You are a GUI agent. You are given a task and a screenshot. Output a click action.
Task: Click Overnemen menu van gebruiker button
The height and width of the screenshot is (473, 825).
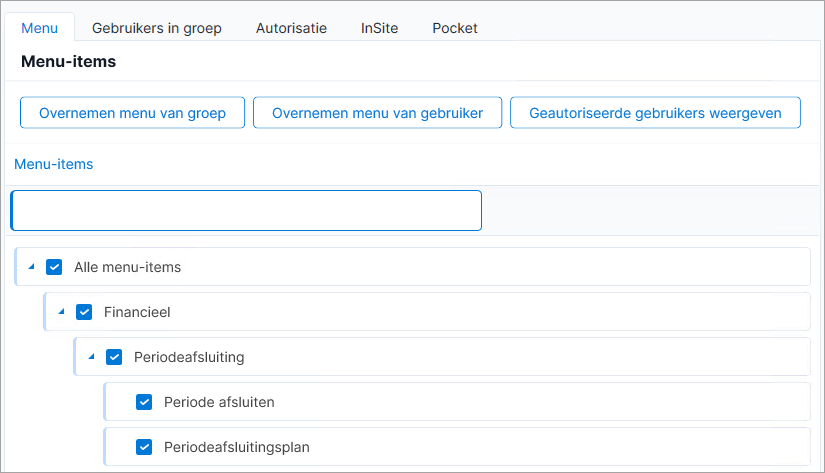point(377,113)
